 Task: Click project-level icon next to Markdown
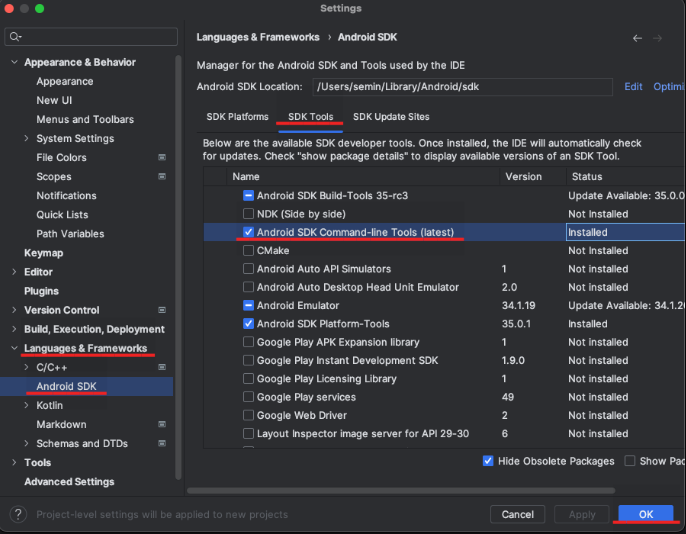point(162,425)
